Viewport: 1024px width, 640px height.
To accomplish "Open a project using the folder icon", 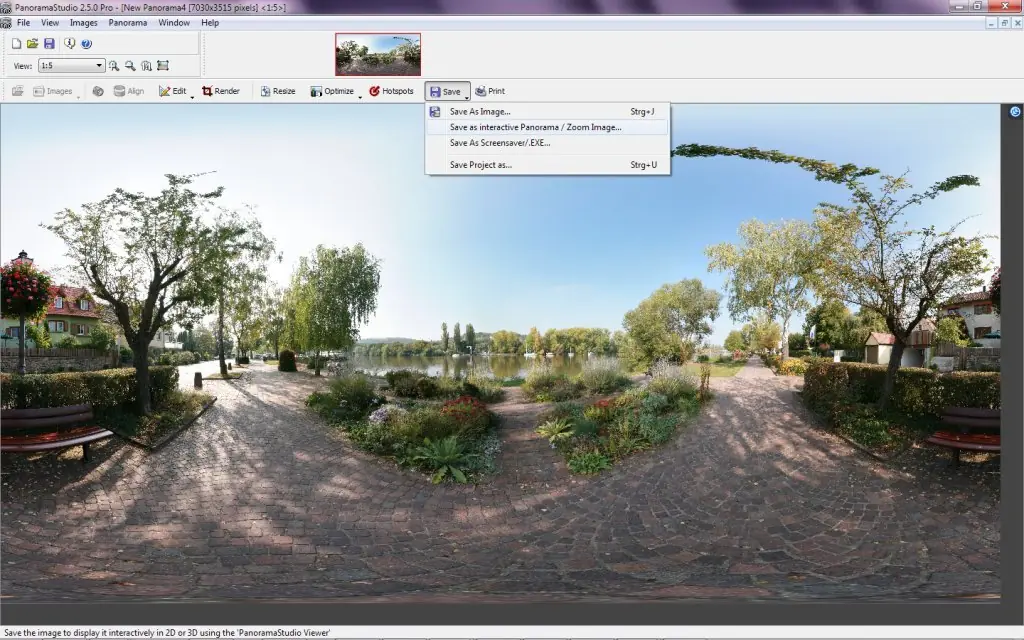I will point(32,44).
